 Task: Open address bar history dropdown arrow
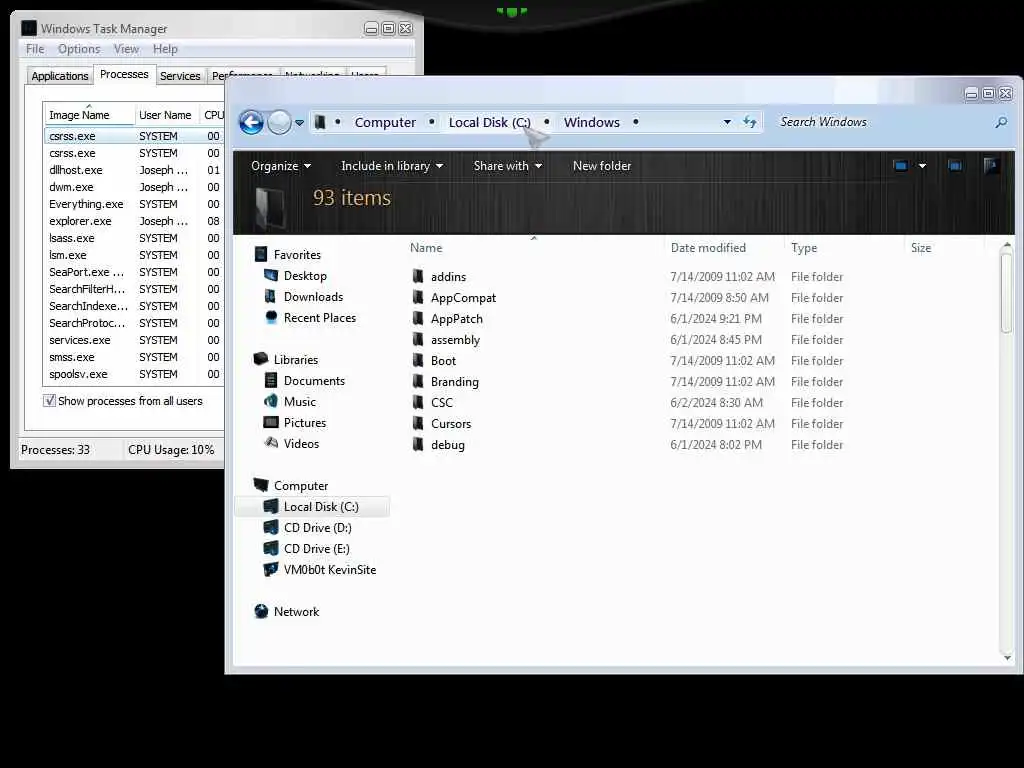[x=727, y=122]
